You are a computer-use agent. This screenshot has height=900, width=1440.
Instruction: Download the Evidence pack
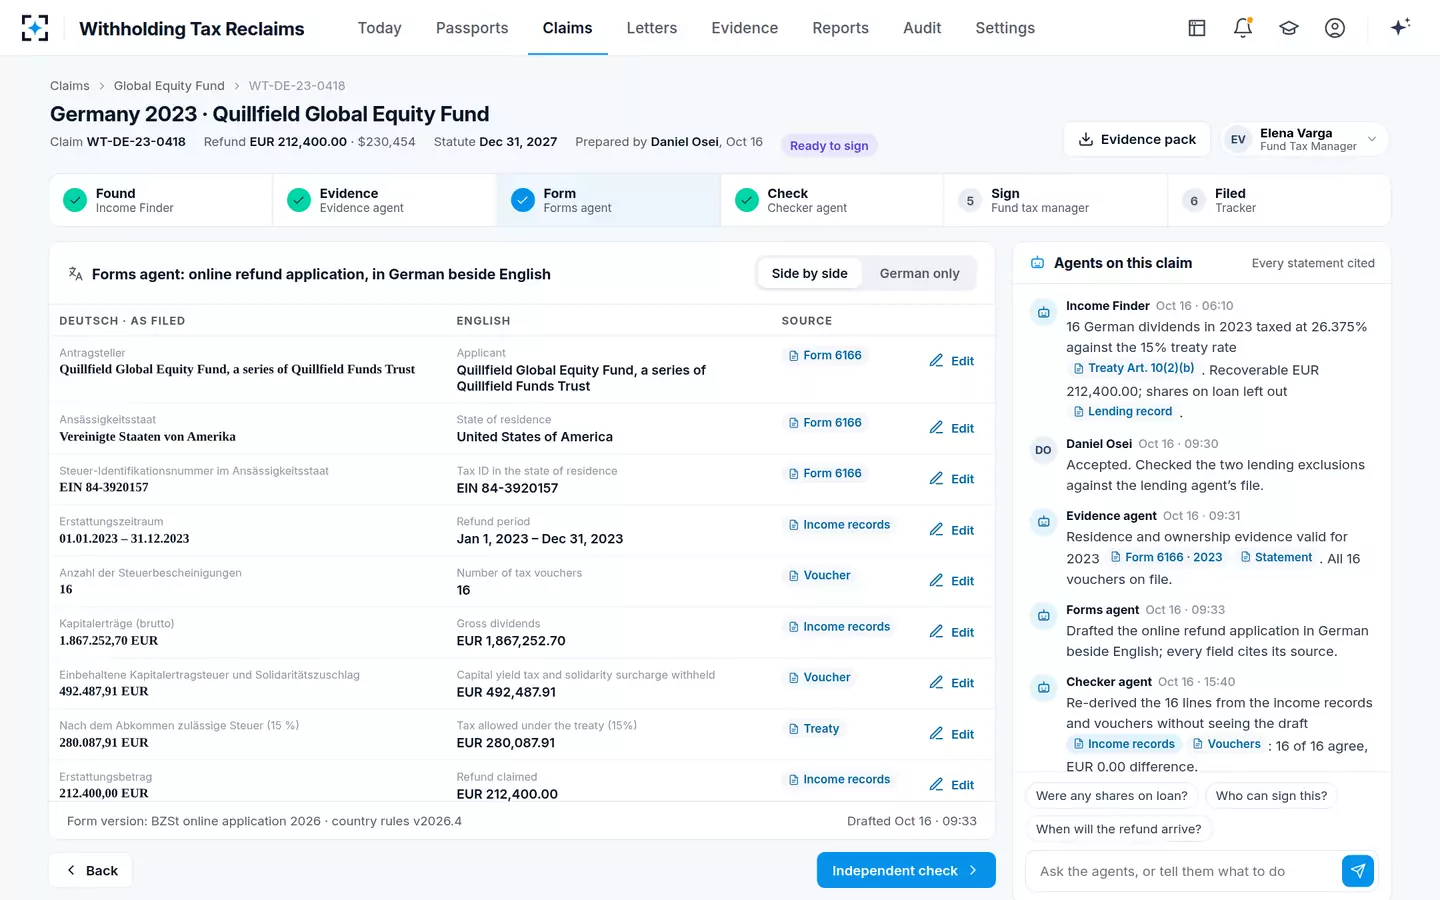point(1137,140)
